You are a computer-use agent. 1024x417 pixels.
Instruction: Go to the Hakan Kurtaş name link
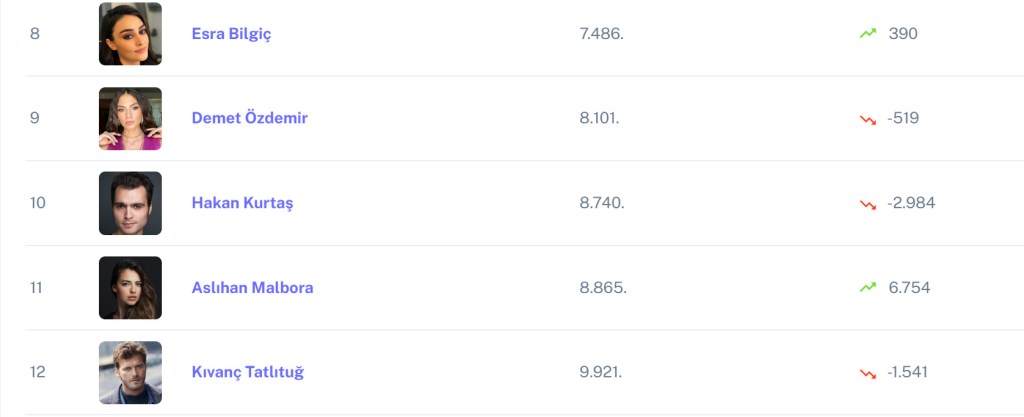[x=242, y=203]
